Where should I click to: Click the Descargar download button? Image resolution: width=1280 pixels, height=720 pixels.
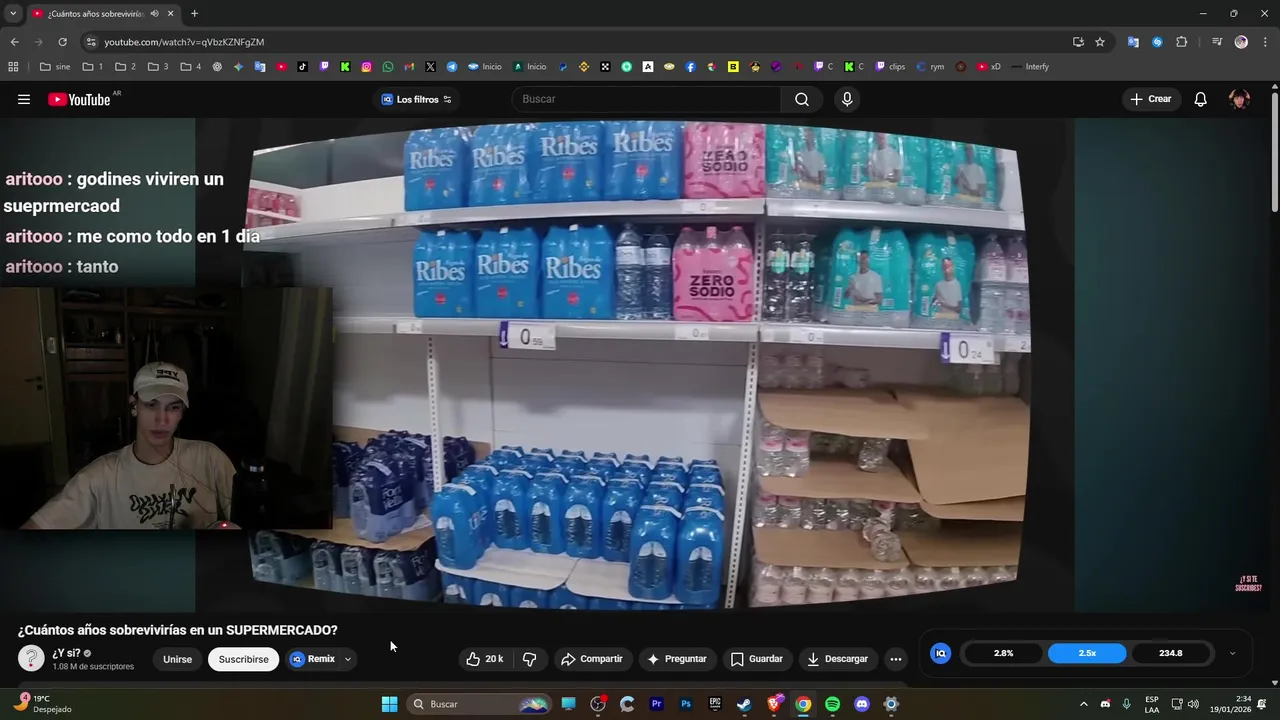pos(838,659)
